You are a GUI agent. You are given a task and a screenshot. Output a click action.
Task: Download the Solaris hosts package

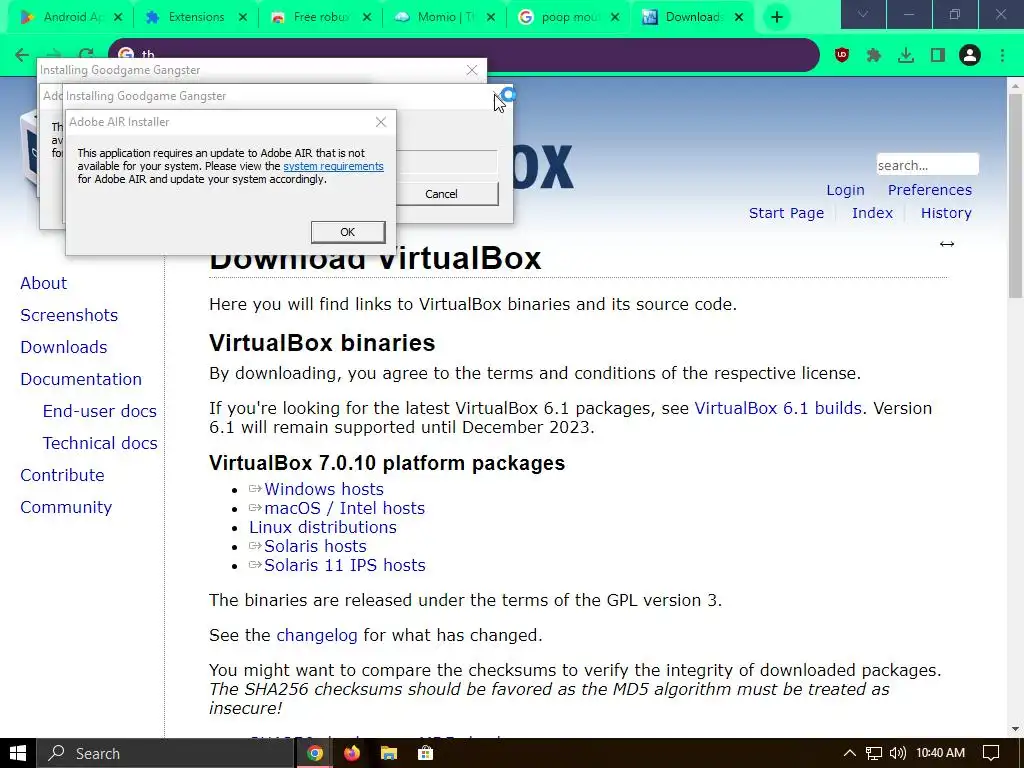(315, 546)
